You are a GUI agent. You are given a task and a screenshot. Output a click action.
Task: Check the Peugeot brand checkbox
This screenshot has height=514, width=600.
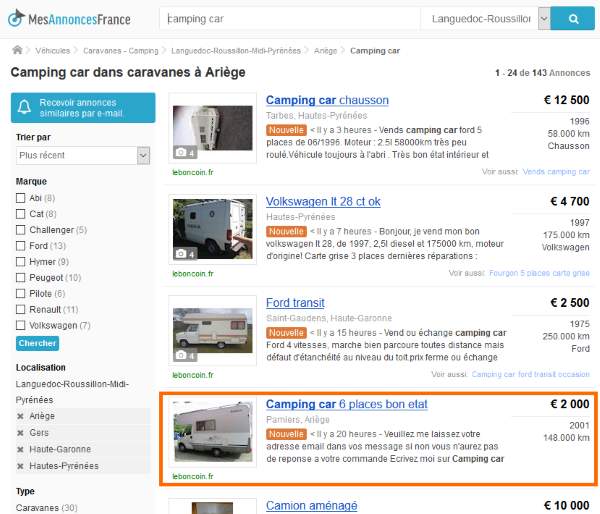[x=20, y=277]
